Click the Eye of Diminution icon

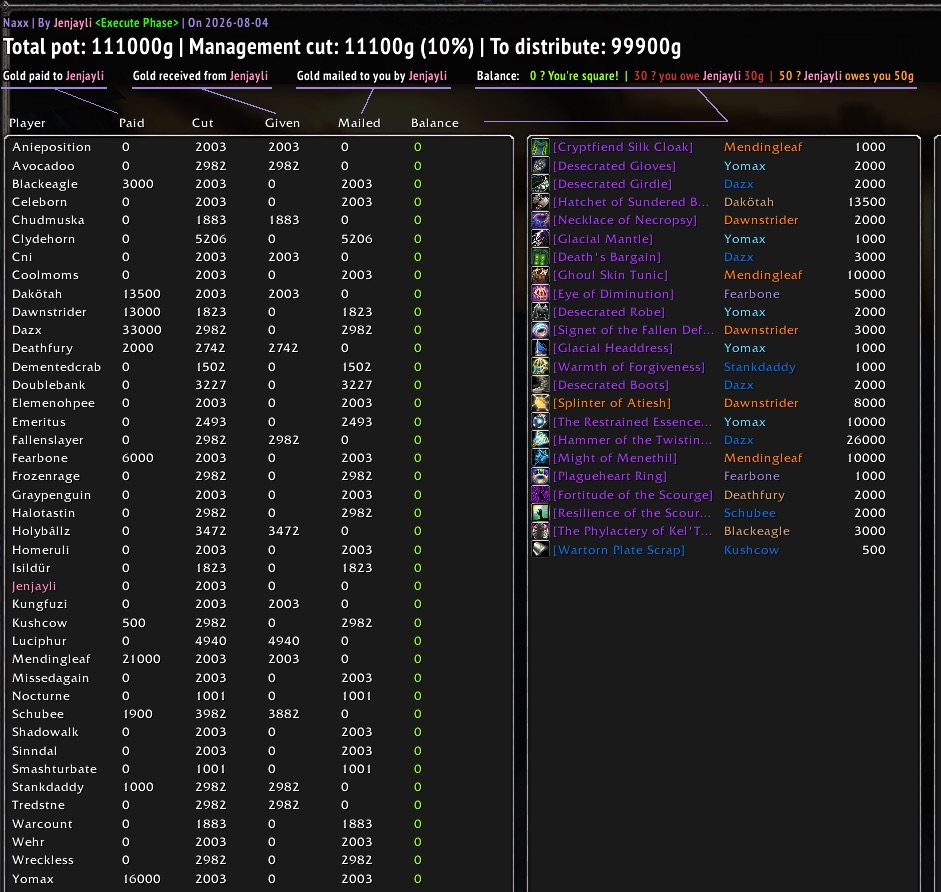pos(540,294)
